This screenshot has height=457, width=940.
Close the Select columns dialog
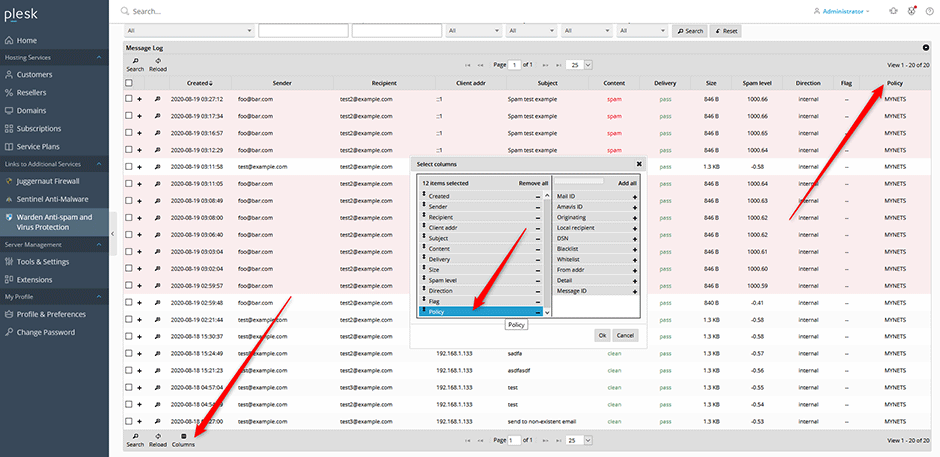pos(639,163)
